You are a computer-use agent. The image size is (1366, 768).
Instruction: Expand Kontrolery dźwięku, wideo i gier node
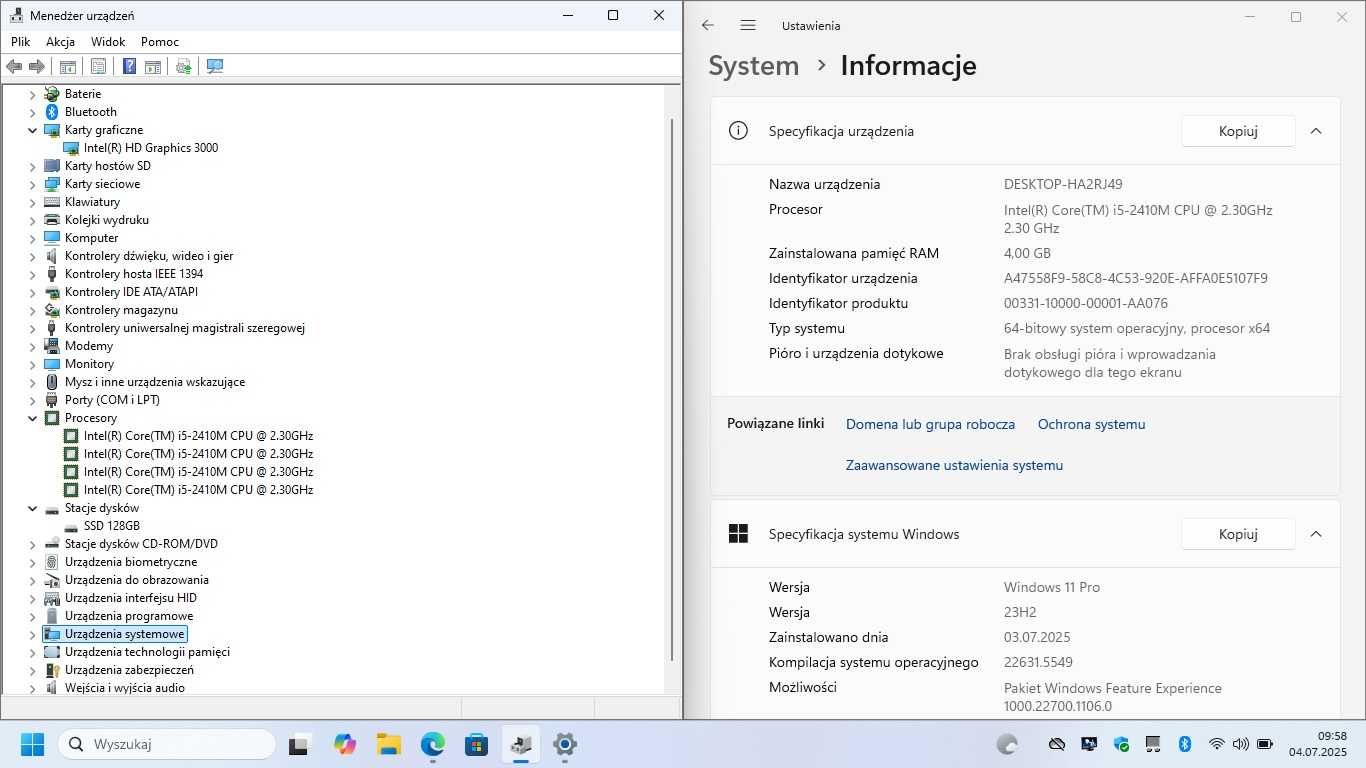tap(32, 256)
